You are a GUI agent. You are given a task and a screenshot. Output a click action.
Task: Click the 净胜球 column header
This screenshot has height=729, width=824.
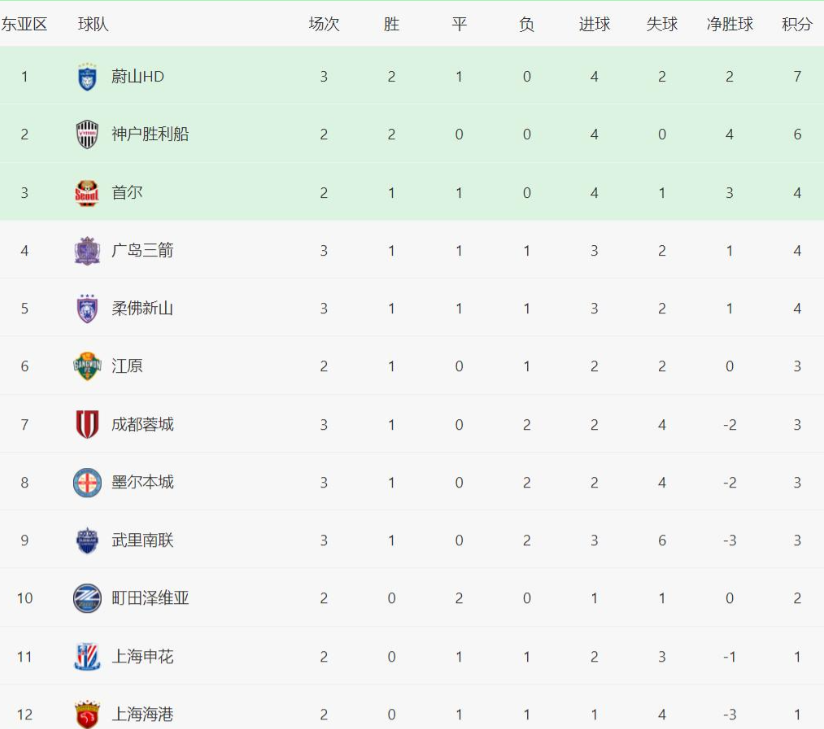pyautogui.click(x=730, y=24)
